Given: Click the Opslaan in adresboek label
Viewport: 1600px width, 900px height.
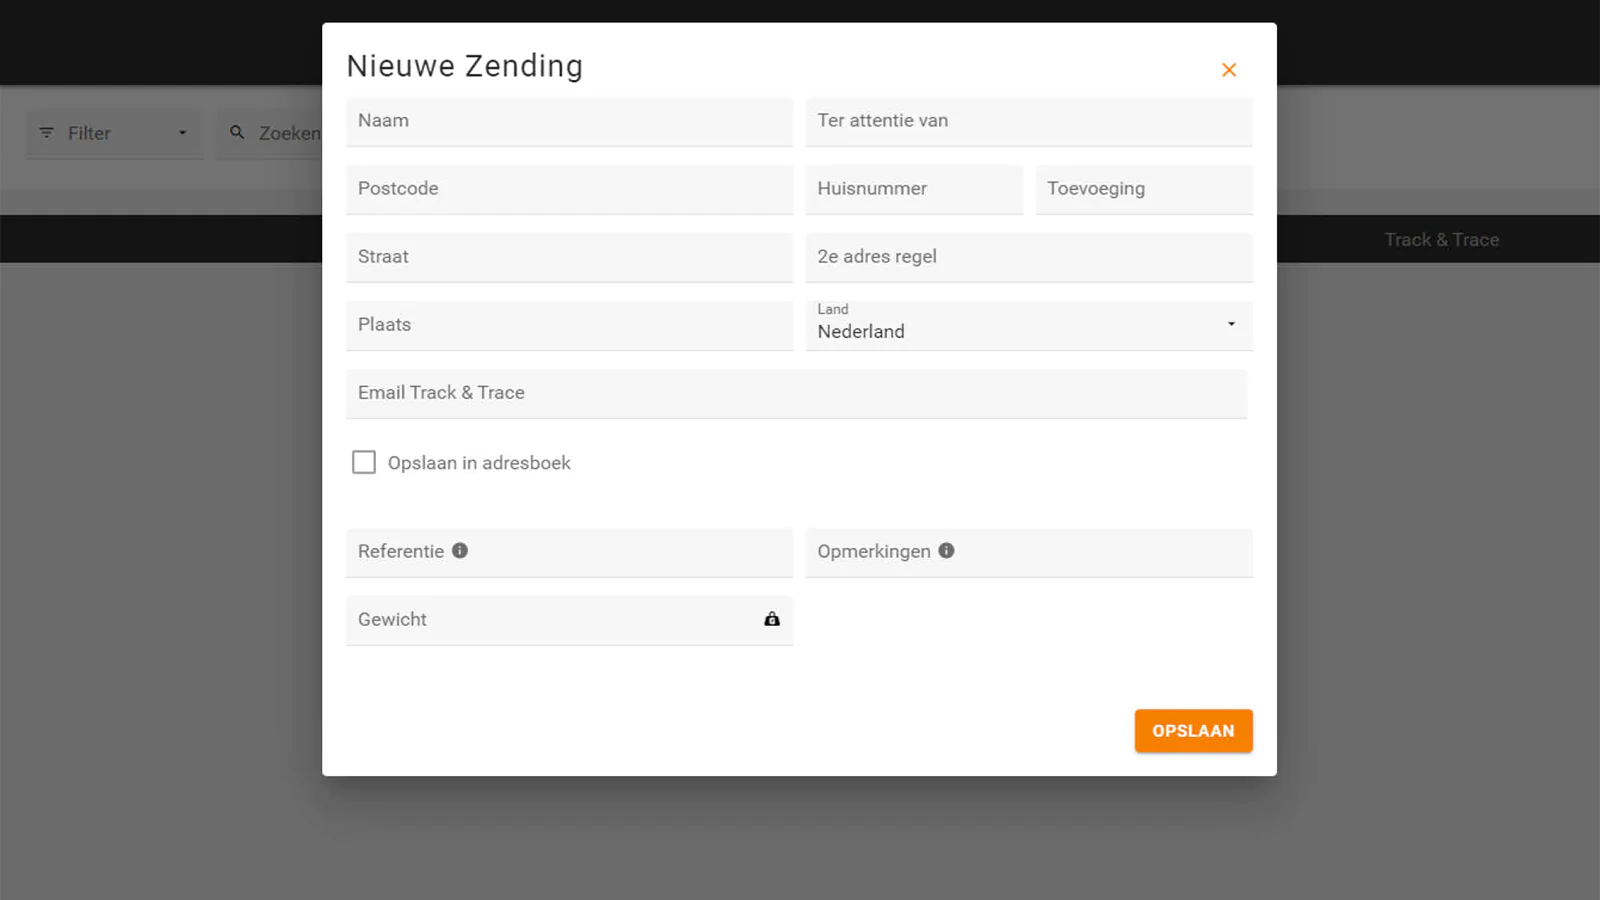Looking at the screenshot, I should click(x=479, y=463).
